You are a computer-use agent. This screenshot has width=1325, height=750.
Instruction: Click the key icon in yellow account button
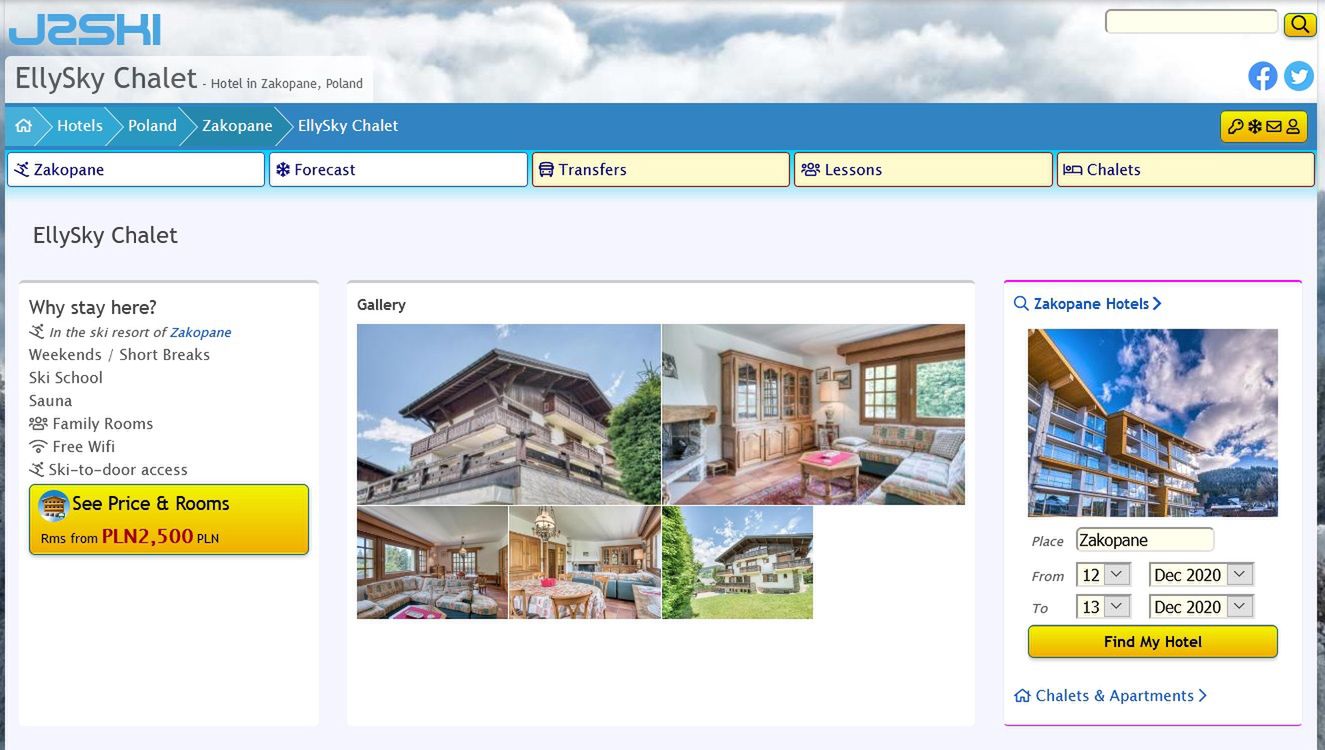coord(1235,127)
